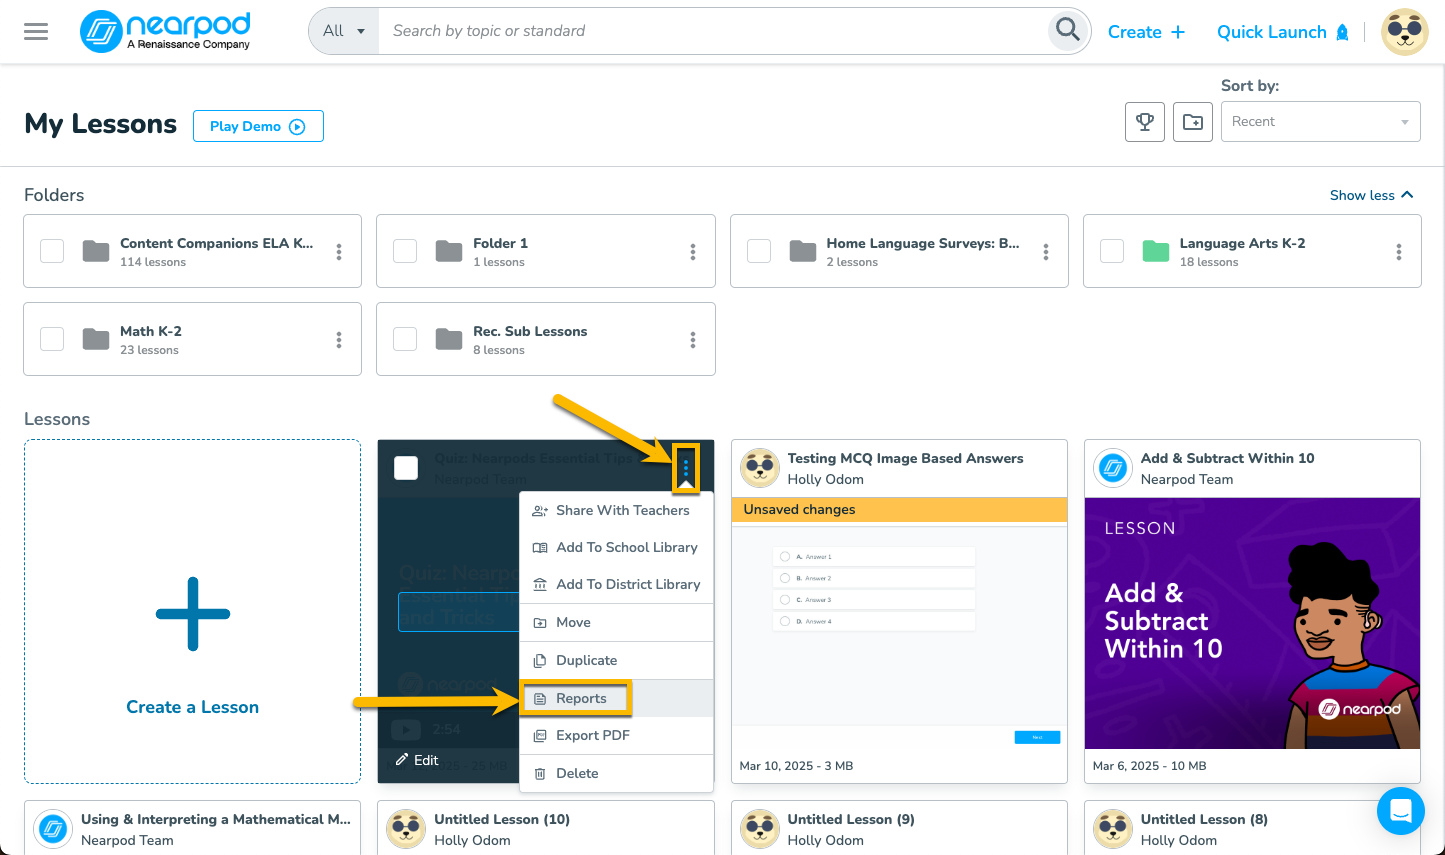Check the Math K-2 folder checkbox

(52, 339)
